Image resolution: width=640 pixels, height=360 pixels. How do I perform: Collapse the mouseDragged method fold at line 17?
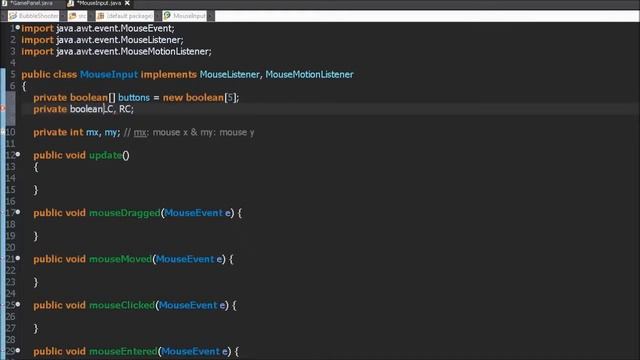(18, 212)
